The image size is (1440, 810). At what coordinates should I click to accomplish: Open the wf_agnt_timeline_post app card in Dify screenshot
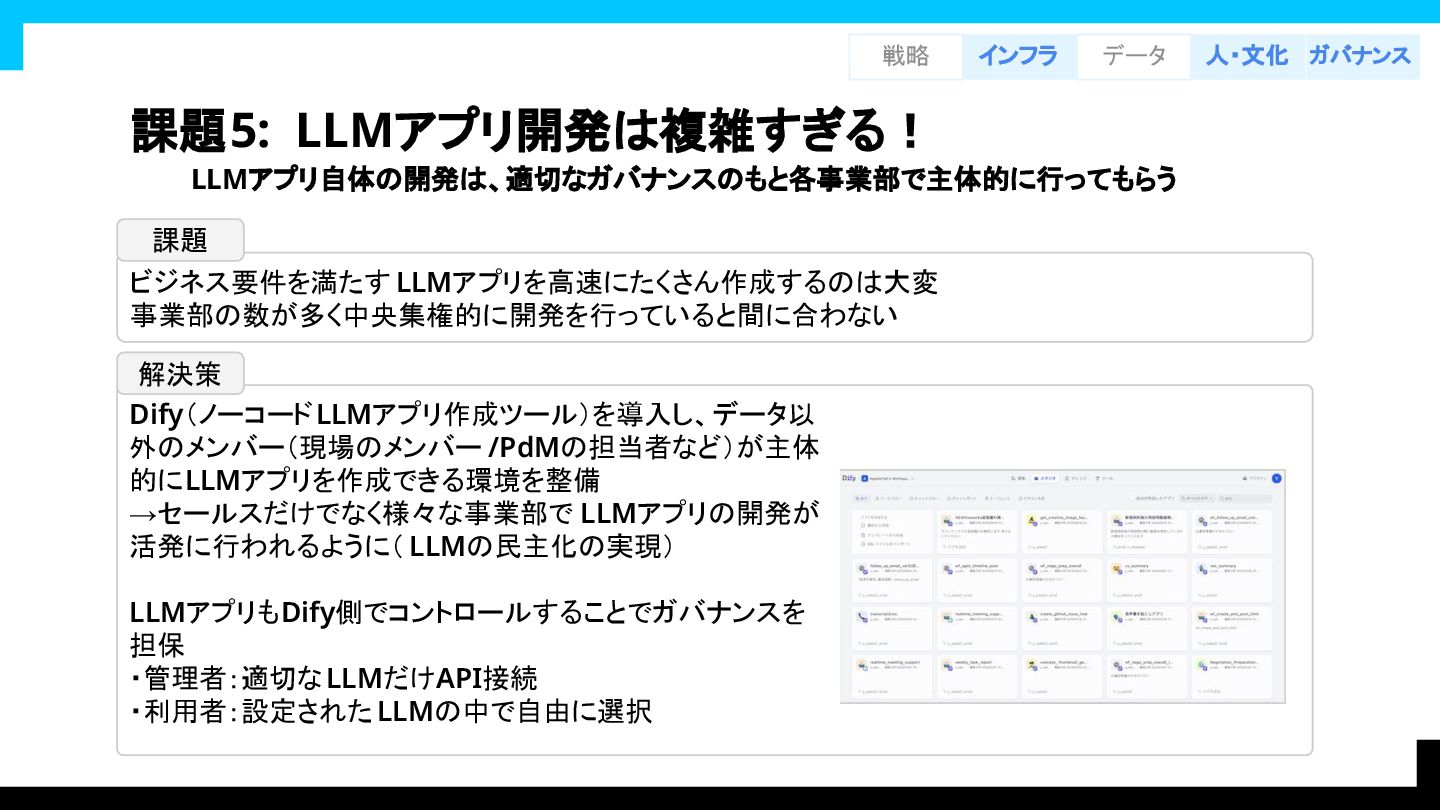pyautogui.click(x=977, y=580)
